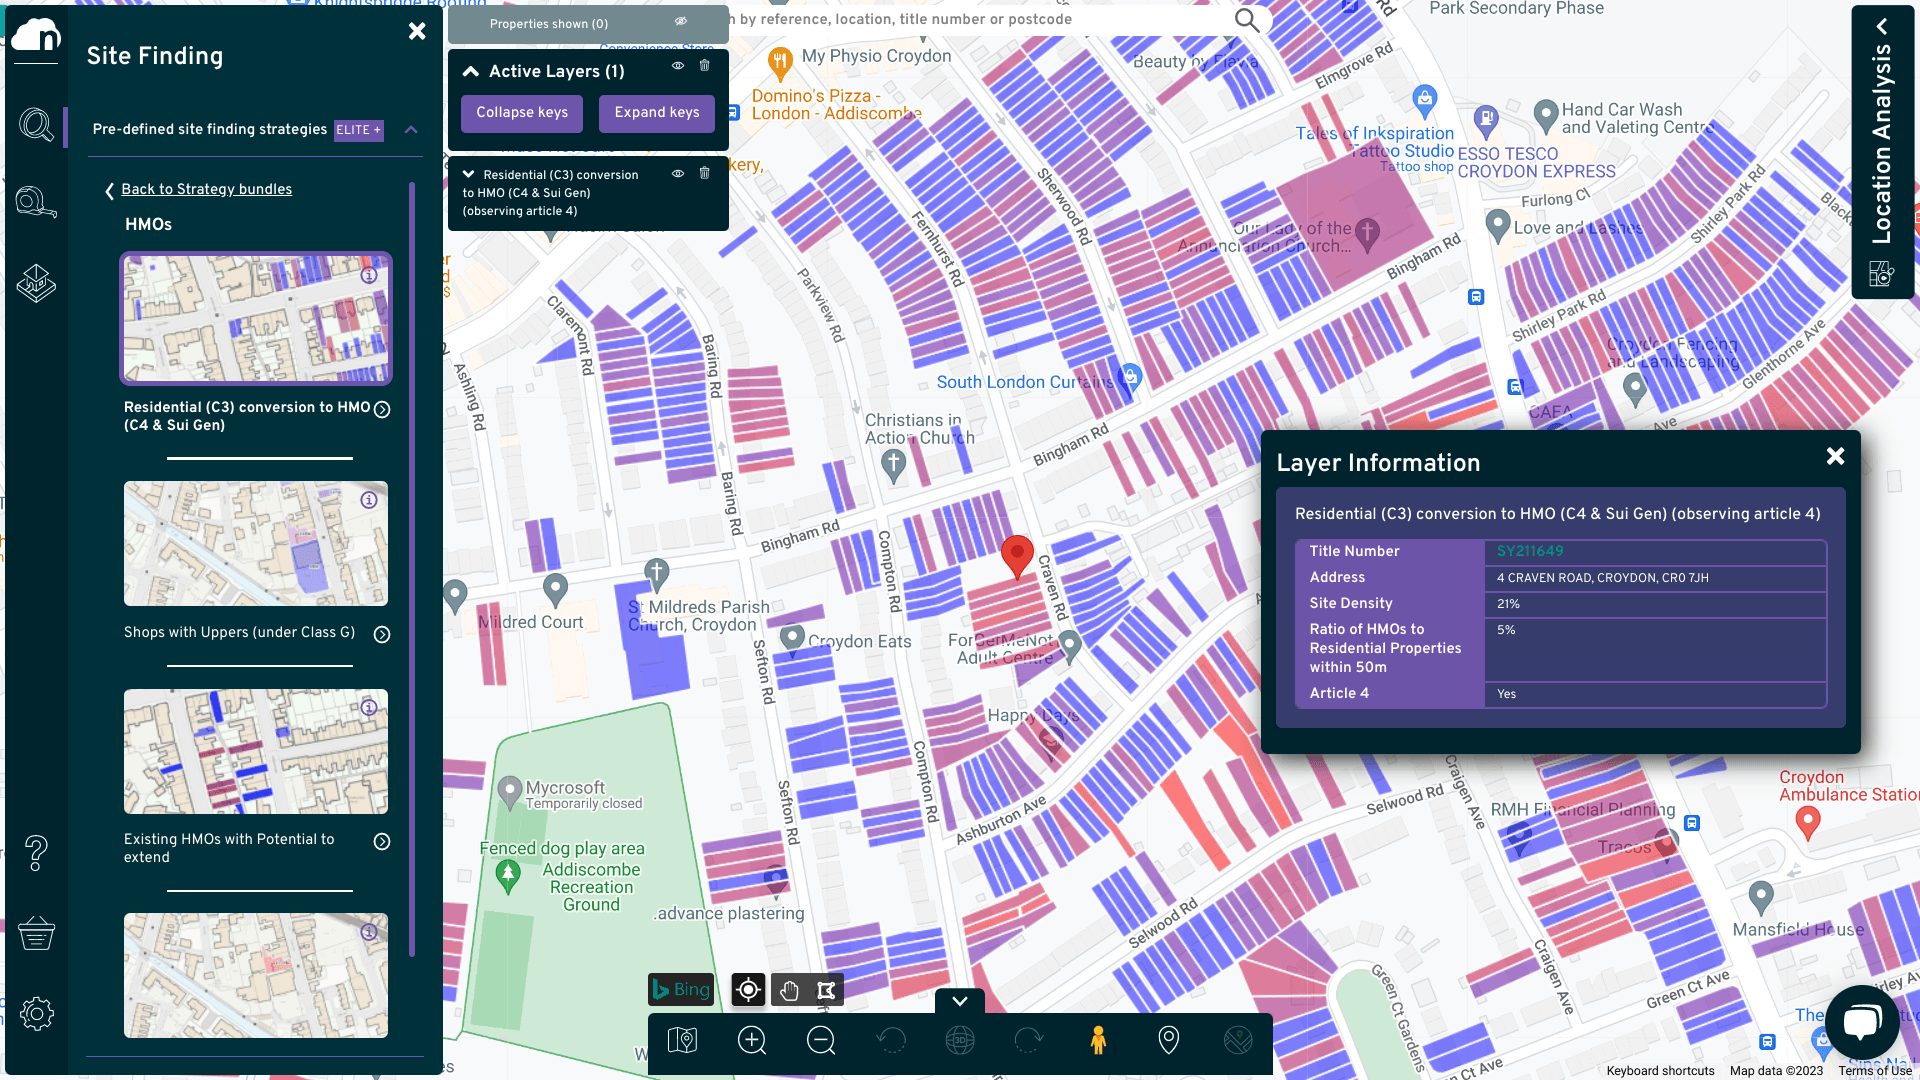
Task: Select the pan hand tool
Action: click(x=789, y=990)
